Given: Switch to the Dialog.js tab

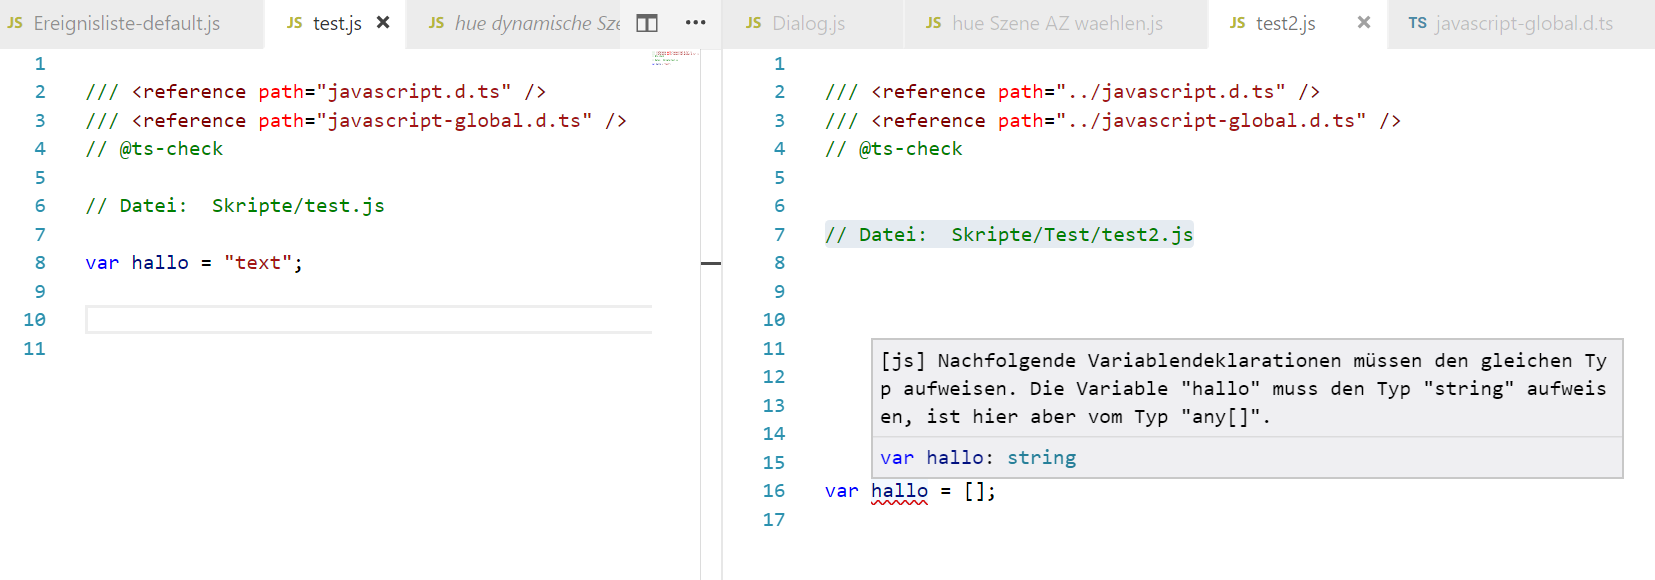Looking at the screenshot, I should (808, 23).
